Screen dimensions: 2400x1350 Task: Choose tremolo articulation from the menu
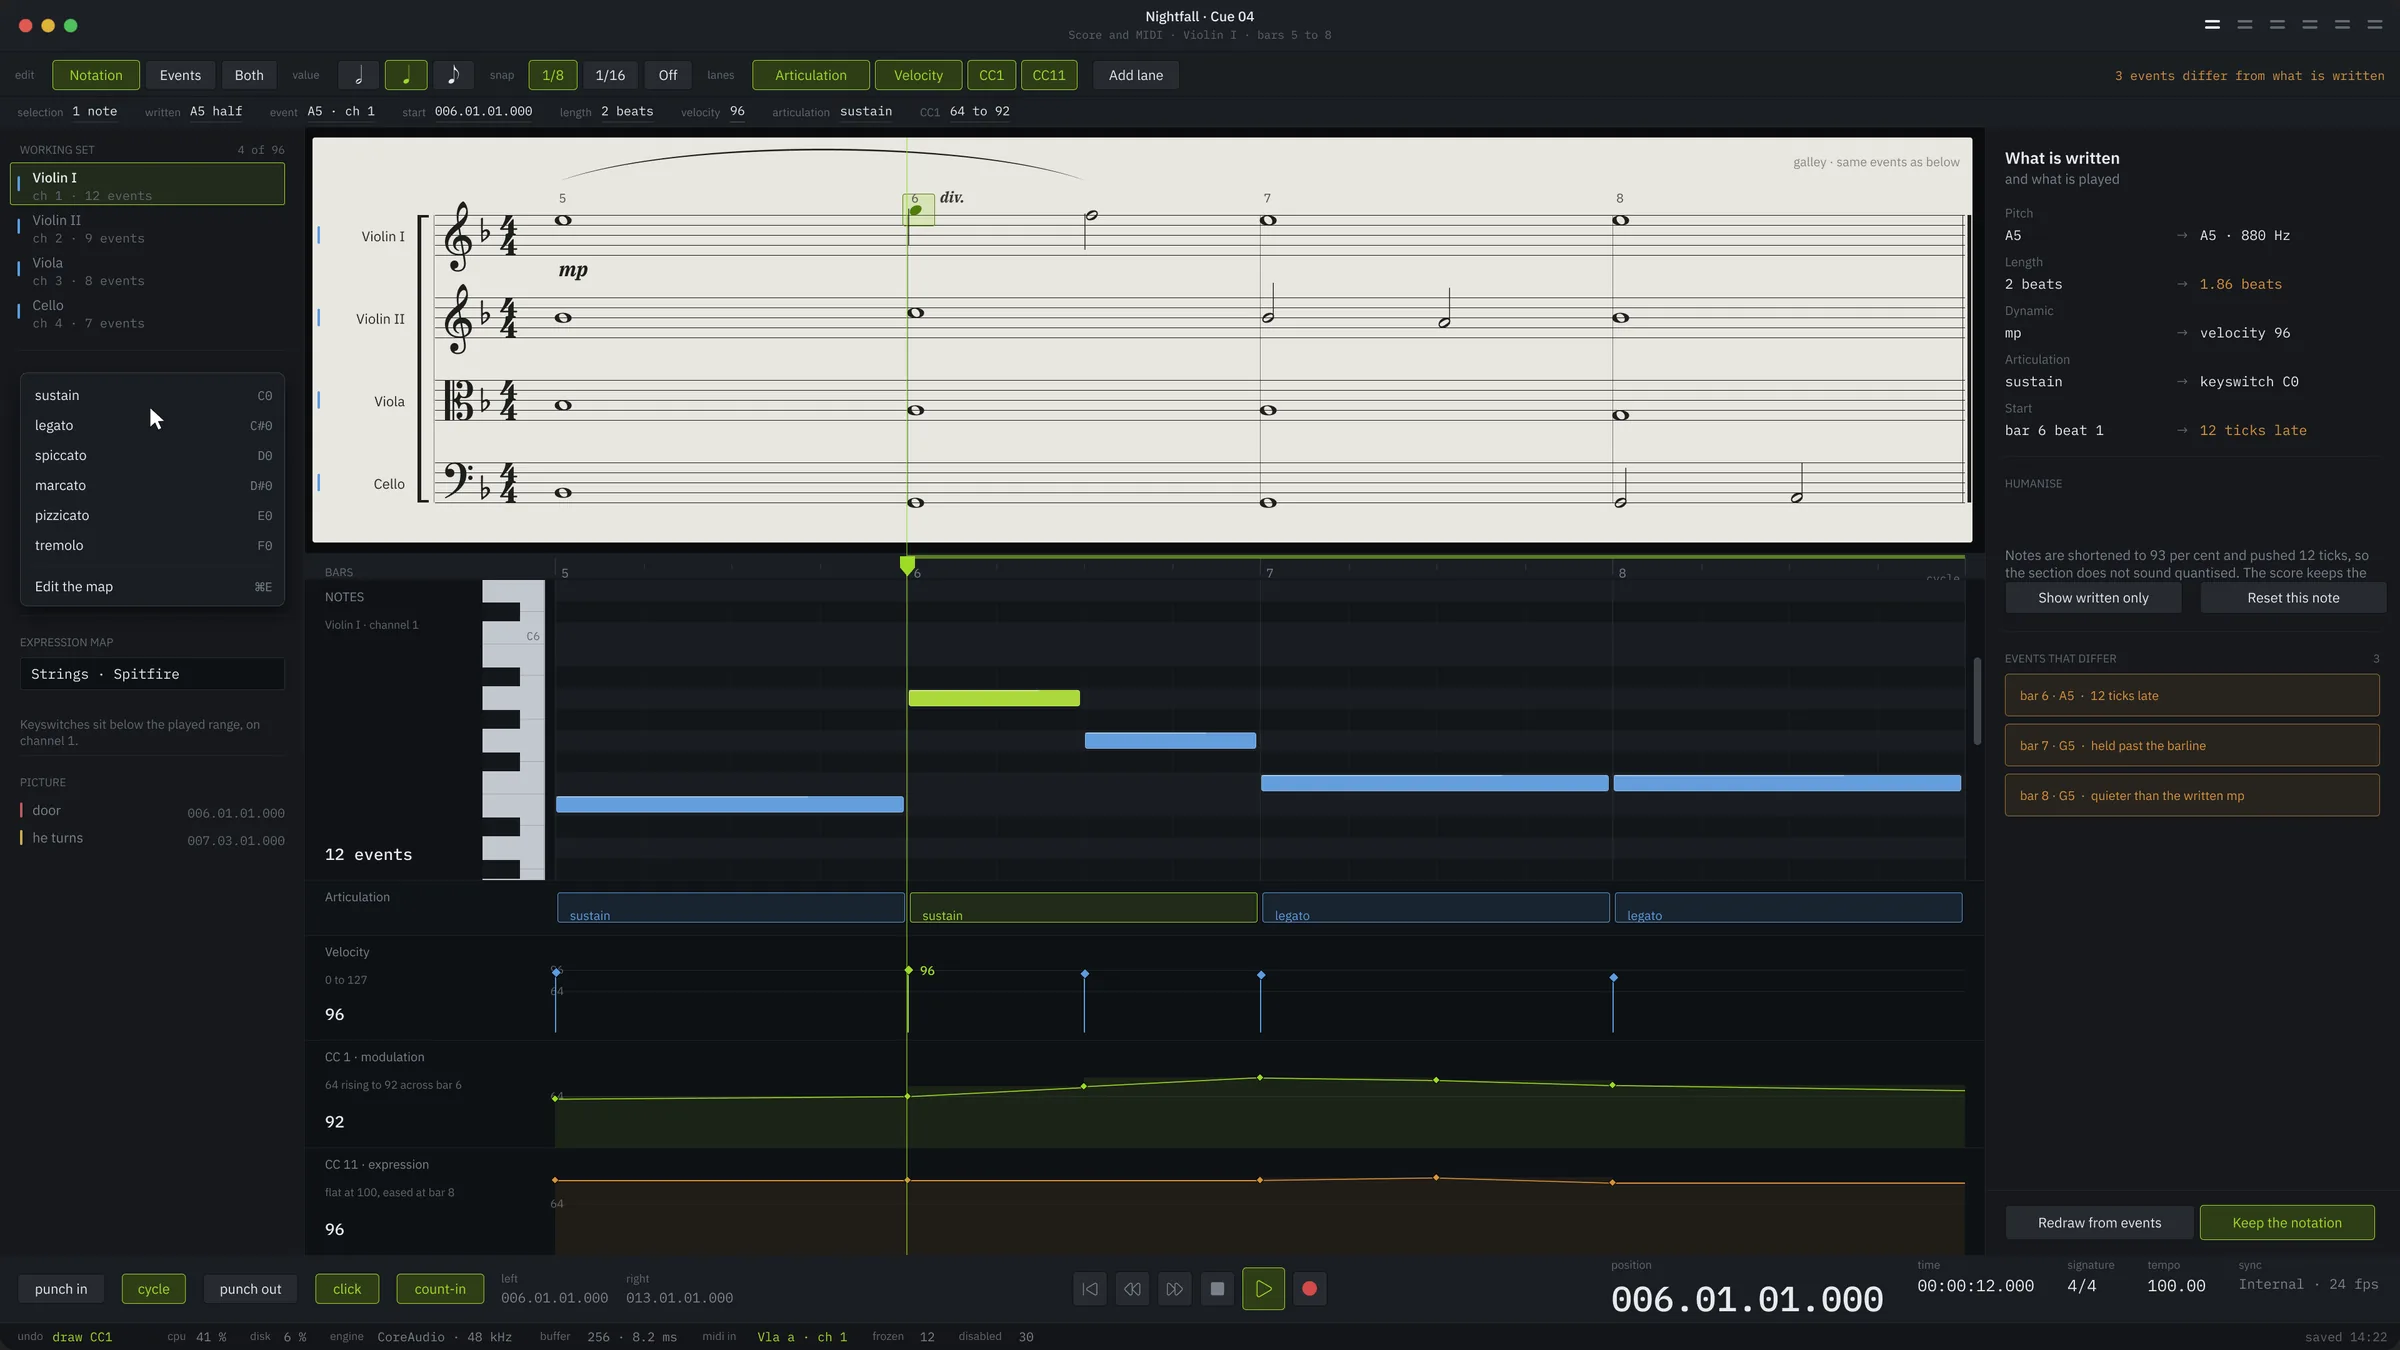(152, 546)
